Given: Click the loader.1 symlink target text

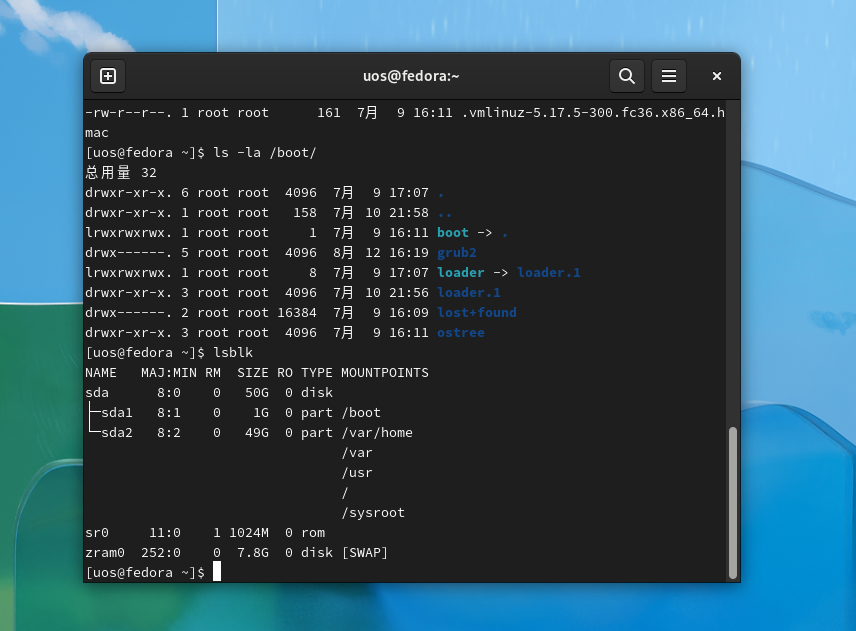Looking at the screenshot, I should click(x=549, y=272).
